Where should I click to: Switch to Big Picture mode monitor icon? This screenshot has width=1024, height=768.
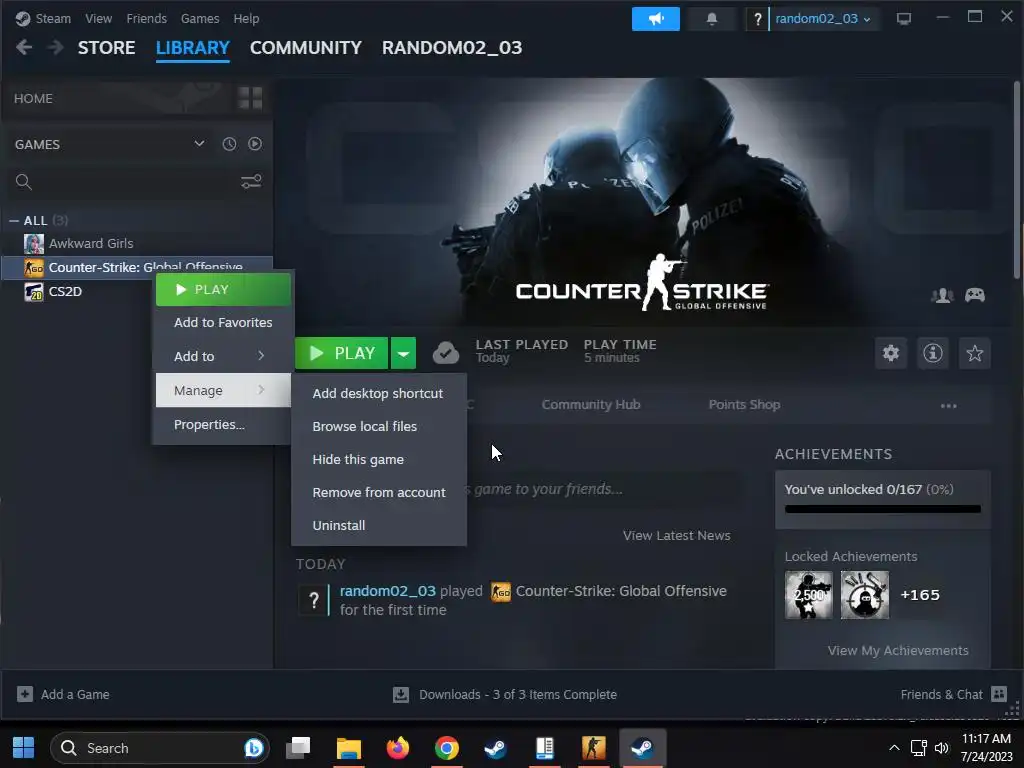click(904, 19)
